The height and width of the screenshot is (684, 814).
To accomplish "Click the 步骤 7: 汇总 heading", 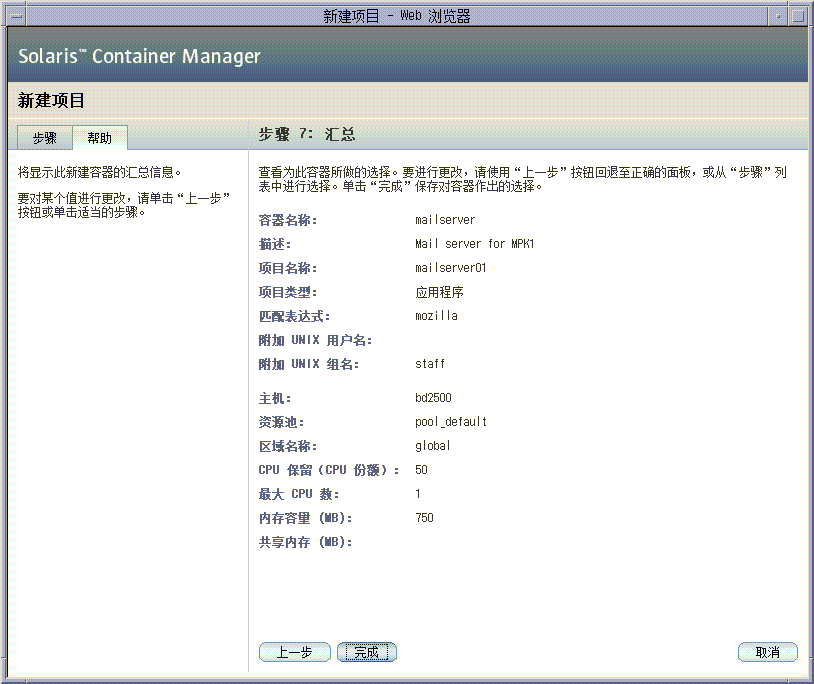I will (307, 134).
